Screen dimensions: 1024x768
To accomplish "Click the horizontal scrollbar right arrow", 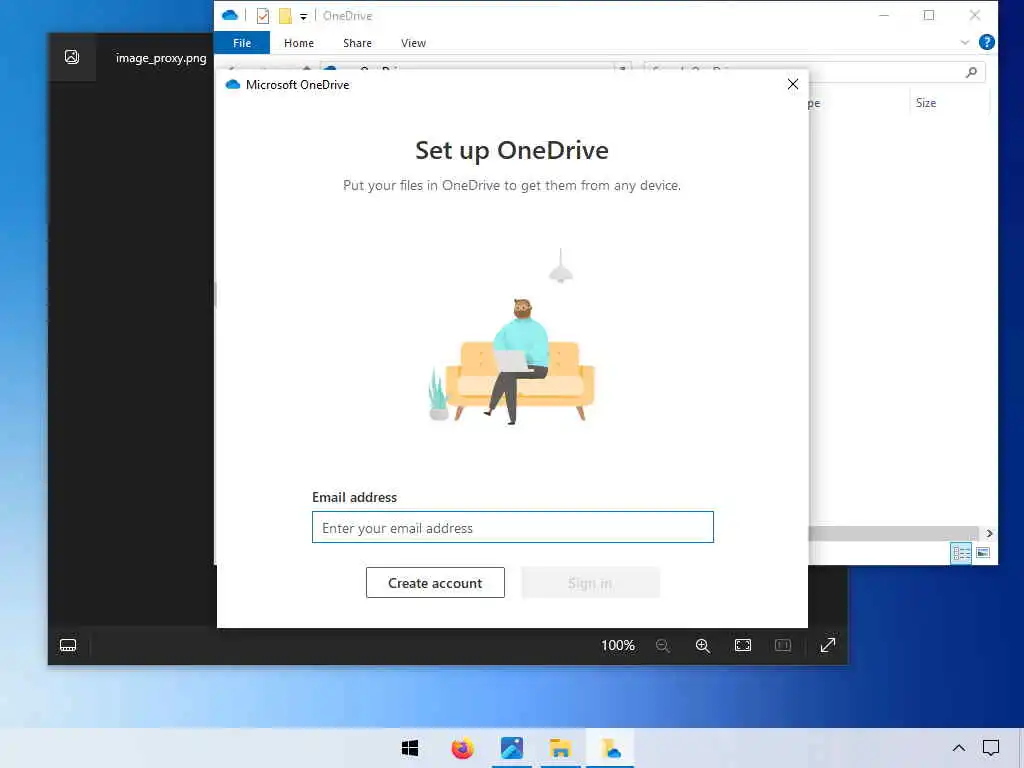I will 989,534.
